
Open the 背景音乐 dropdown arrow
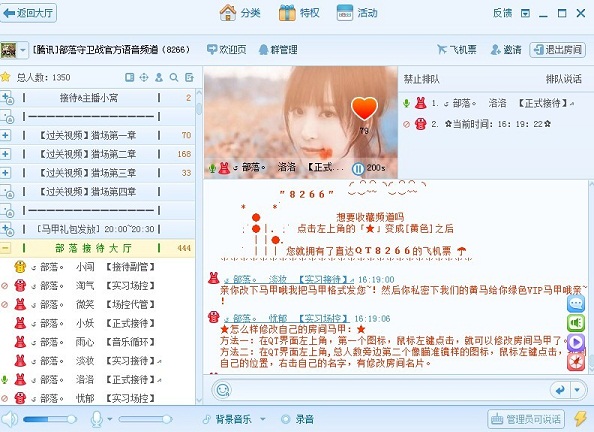pos(262,419)
